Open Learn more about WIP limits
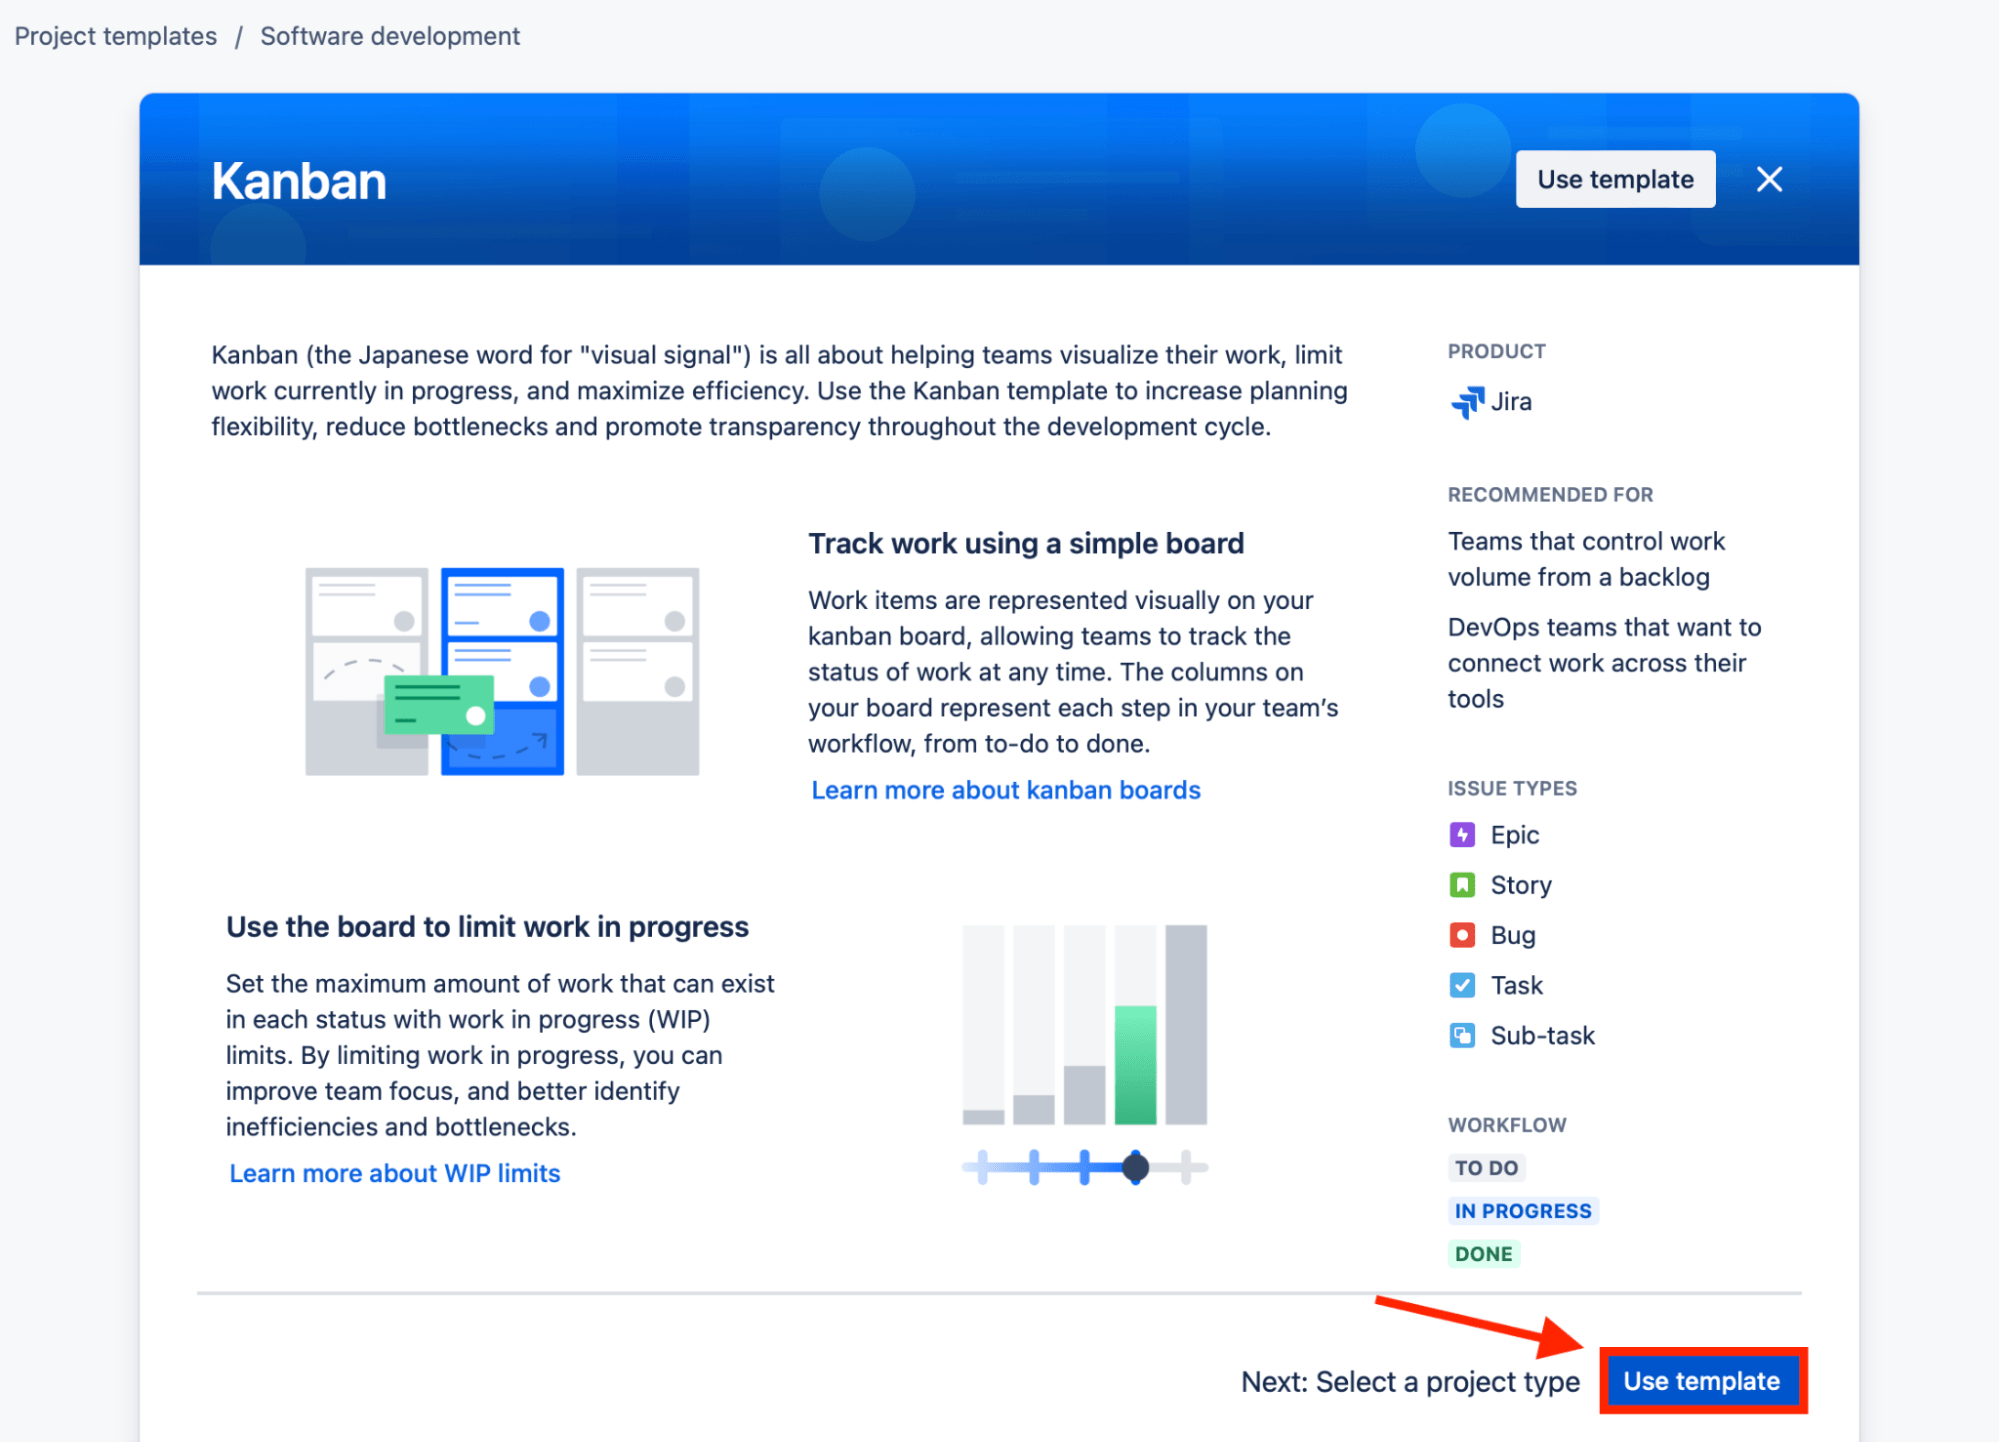 coord(394,1173)
